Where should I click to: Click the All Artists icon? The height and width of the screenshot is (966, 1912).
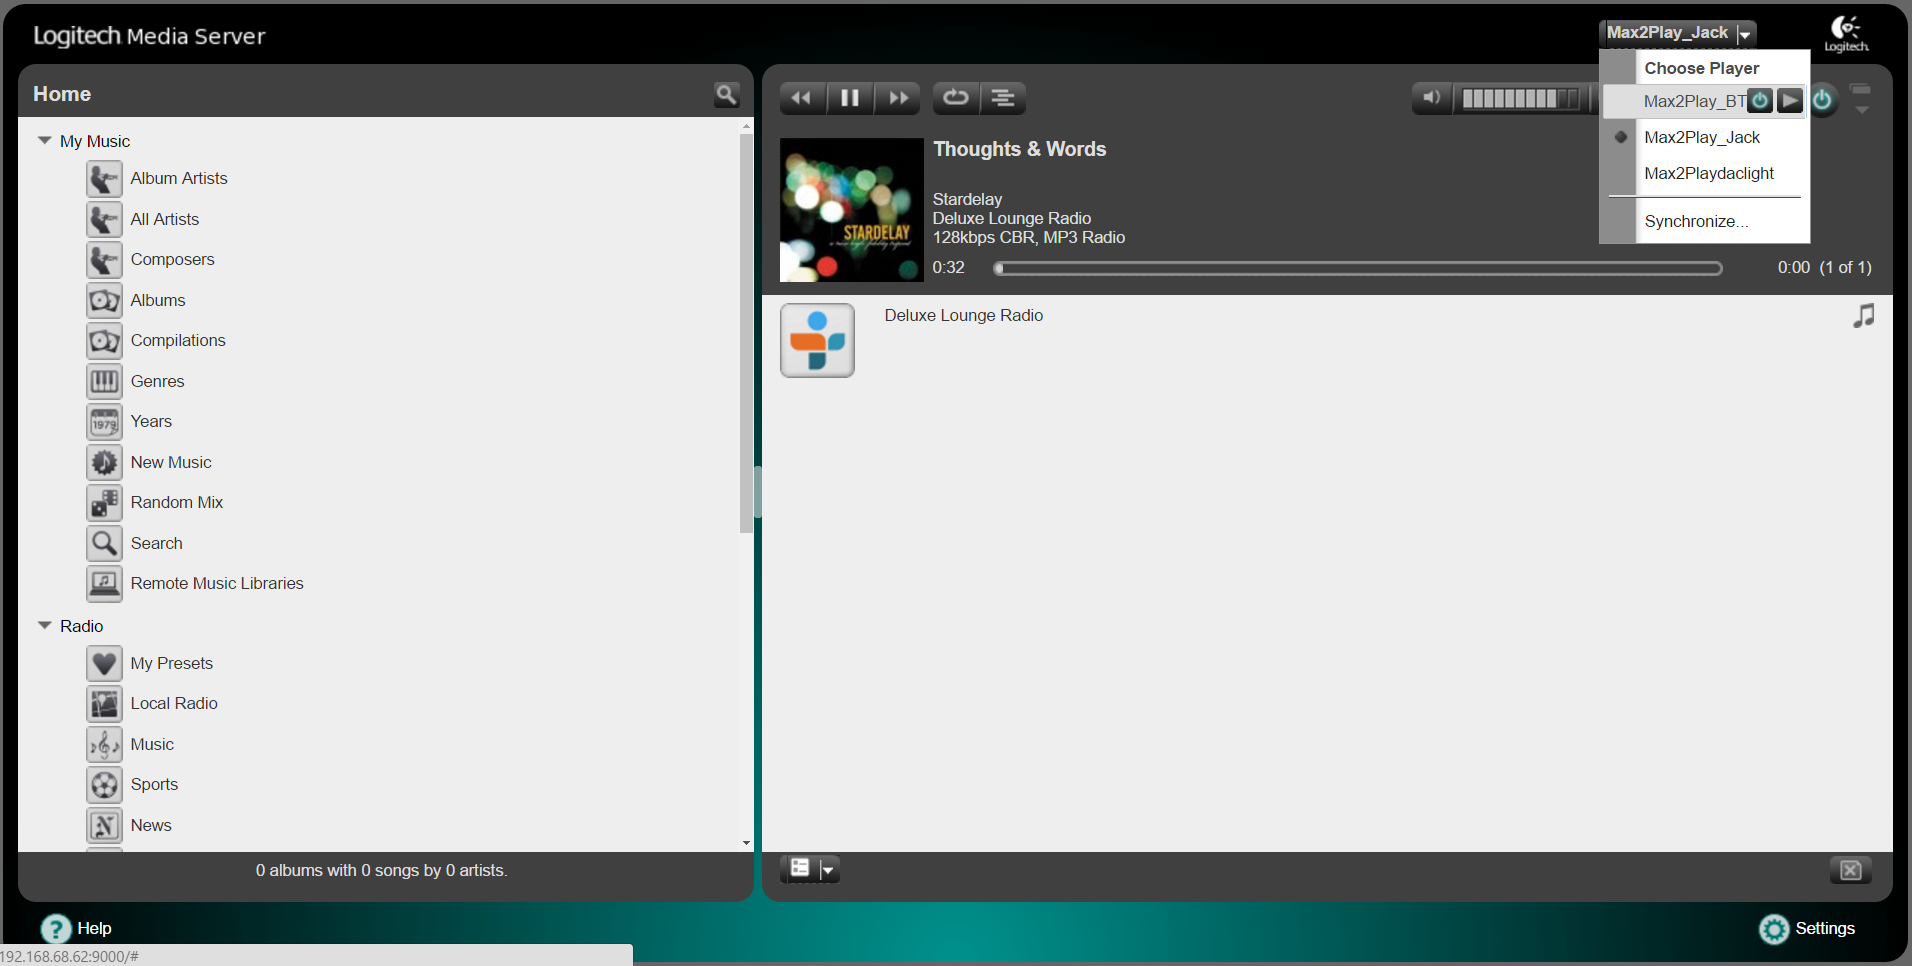tap(104, 219)
